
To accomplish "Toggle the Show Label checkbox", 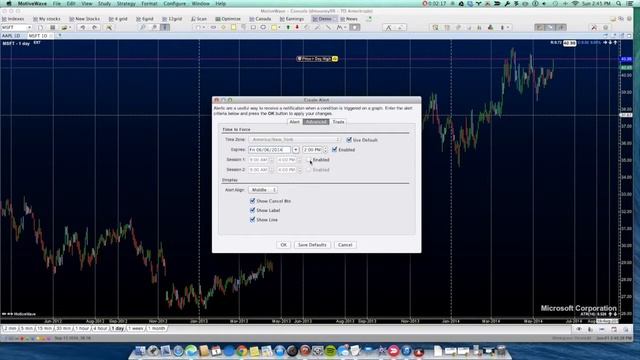I will (252, 210).
